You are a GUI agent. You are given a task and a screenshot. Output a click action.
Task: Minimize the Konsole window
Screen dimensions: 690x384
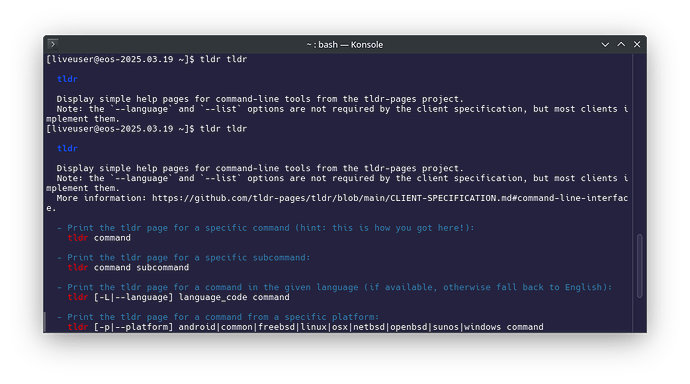pos(605,44)
